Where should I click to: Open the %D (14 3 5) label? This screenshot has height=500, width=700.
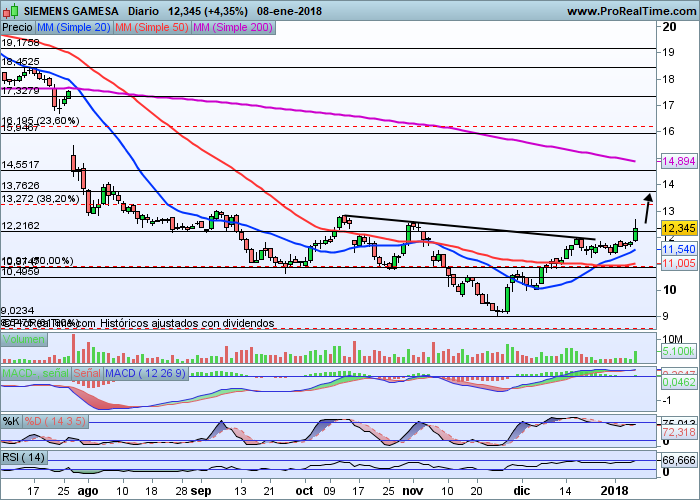pyautogui.click(x=54, y=419)
